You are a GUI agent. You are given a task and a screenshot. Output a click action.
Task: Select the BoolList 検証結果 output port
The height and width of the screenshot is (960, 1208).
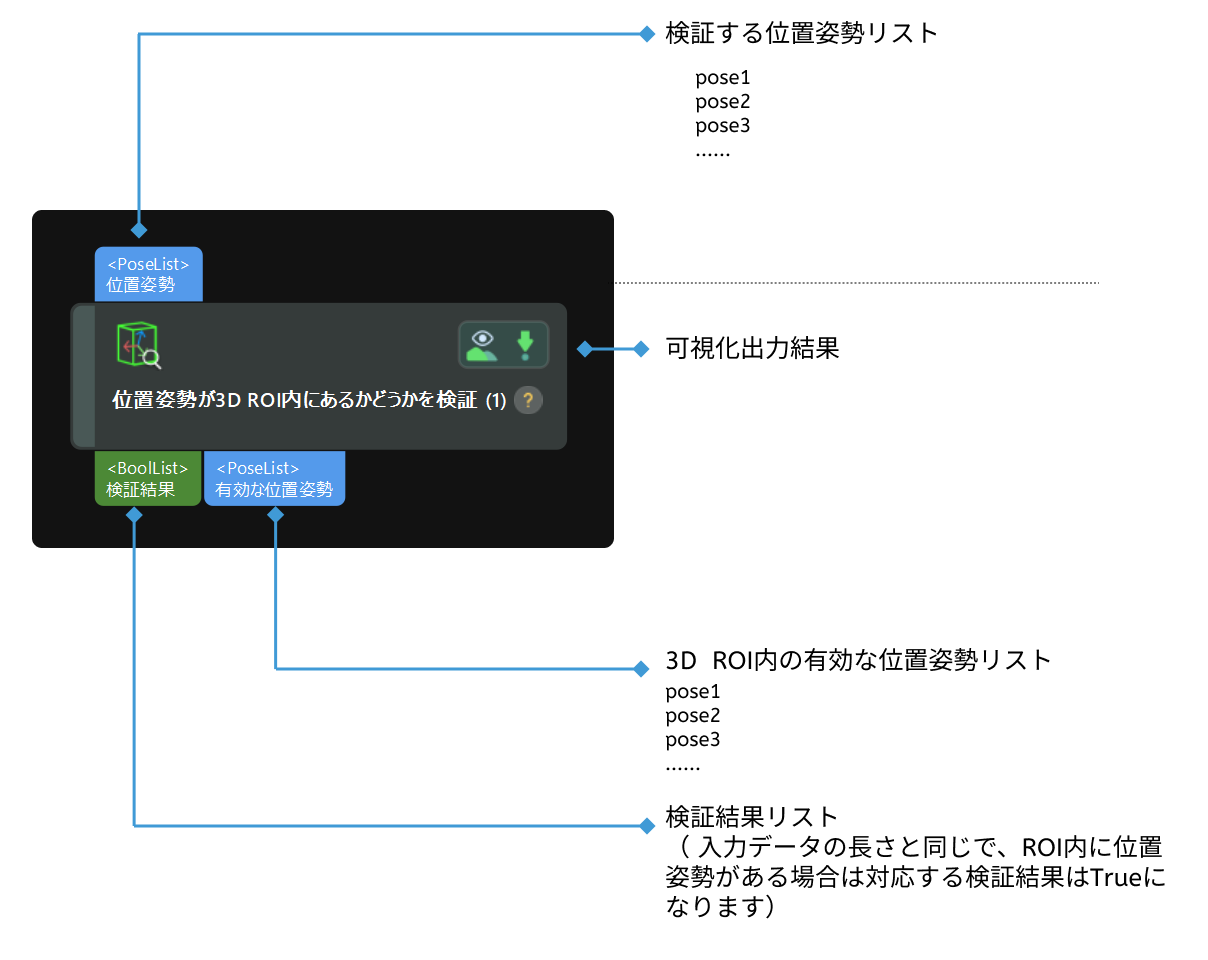point(148,479)
